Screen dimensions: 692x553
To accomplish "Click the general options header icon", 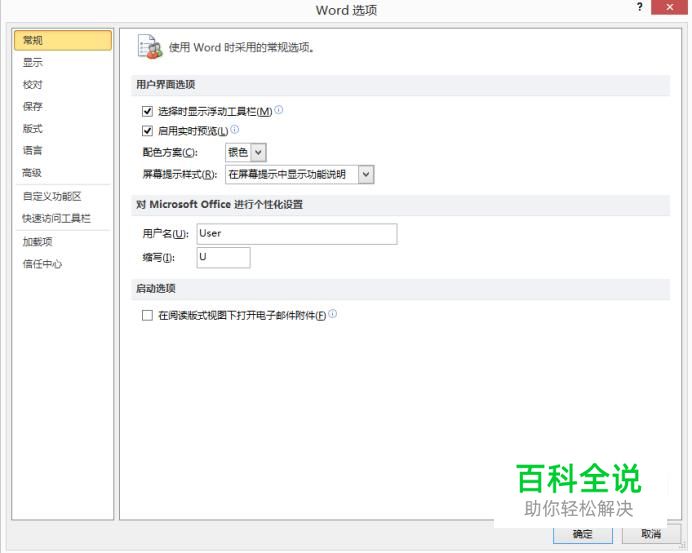I will (150, 47).
